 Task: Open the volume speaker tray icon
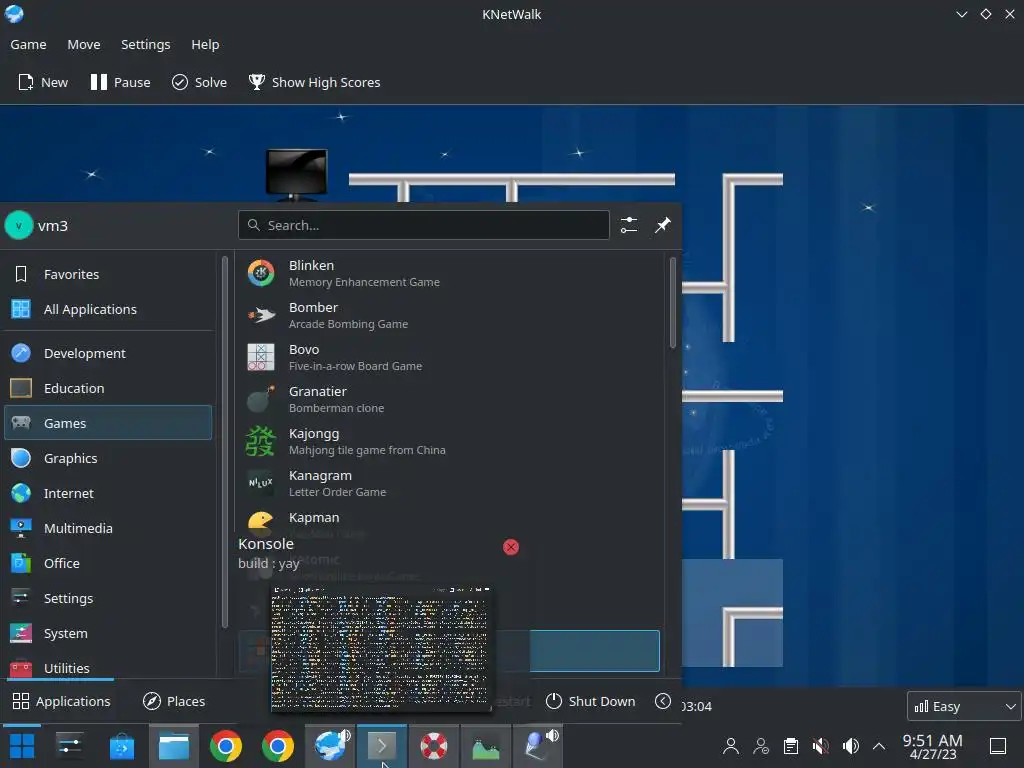pyautogui.click(x=850, y=746)
